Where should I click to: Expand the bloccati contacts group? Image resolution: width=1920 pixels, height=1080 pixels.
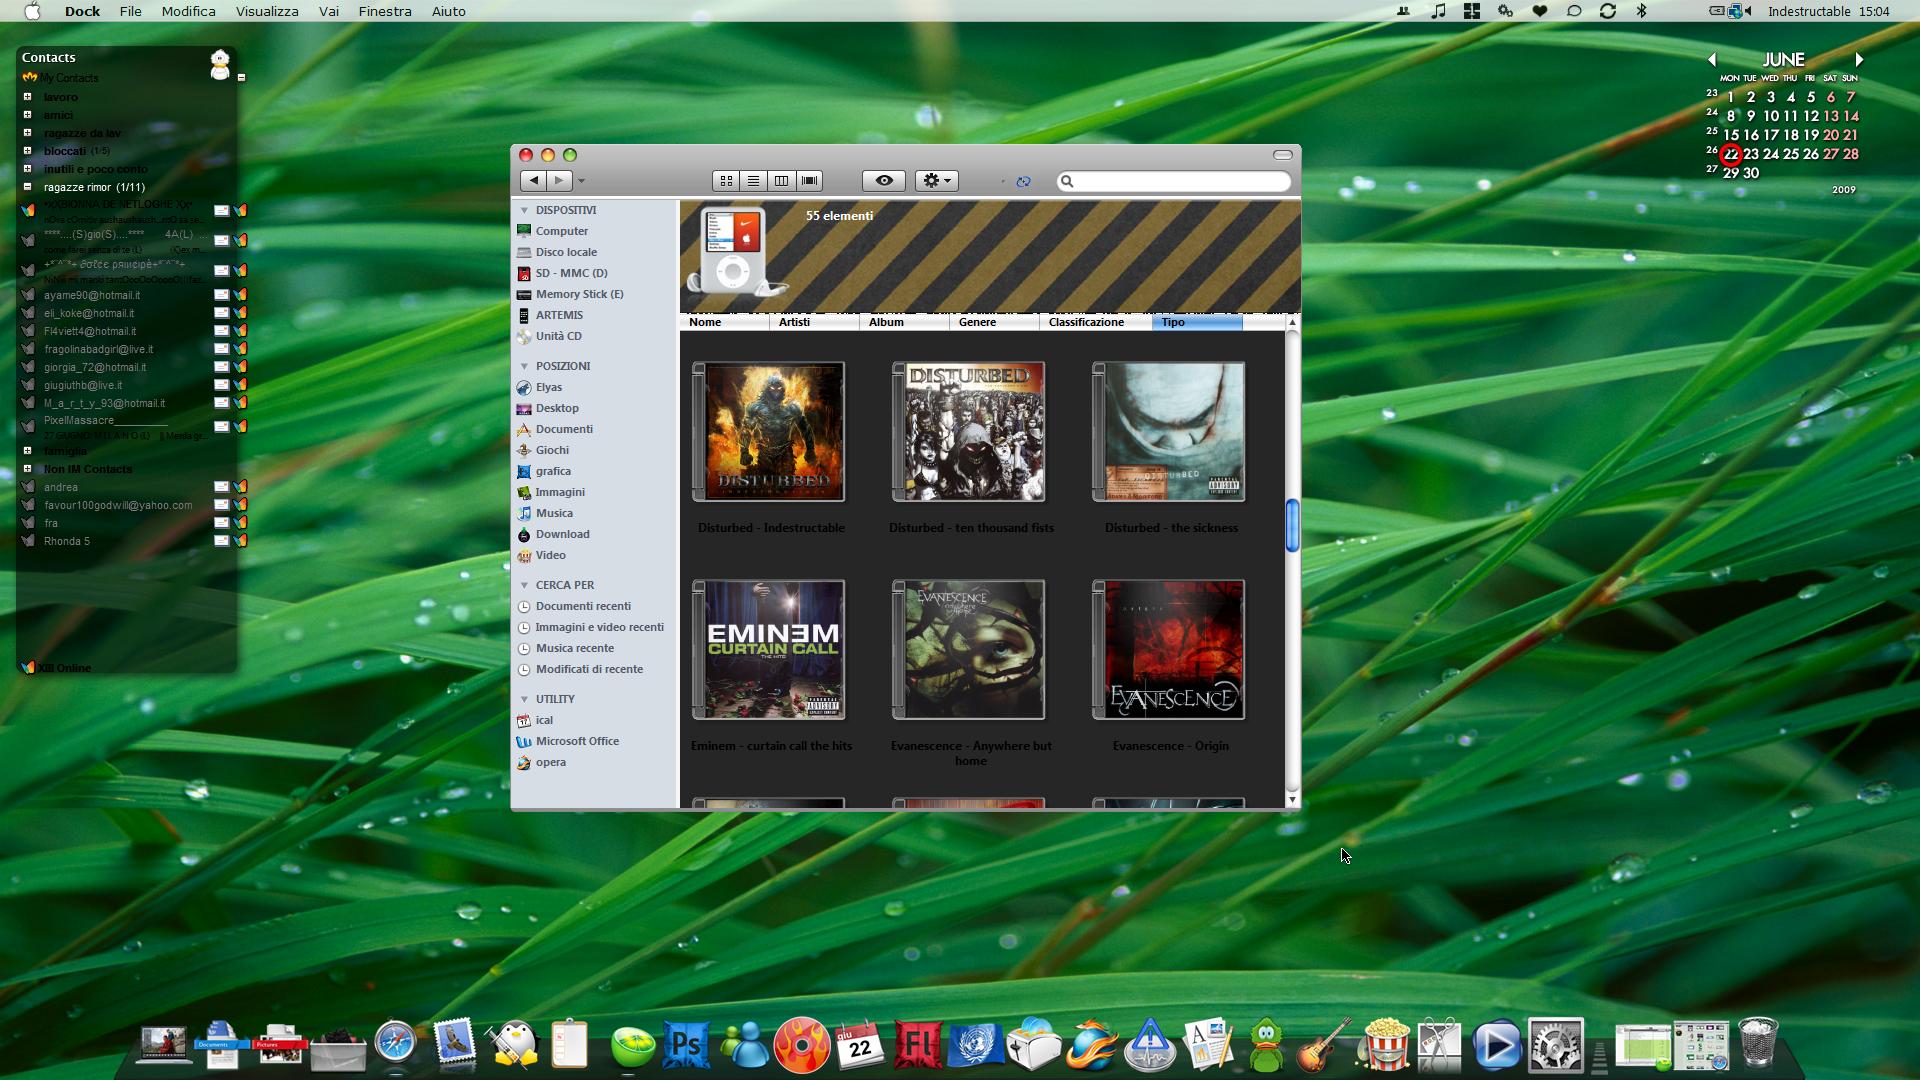pyautogui.click(x=27, y=151)
